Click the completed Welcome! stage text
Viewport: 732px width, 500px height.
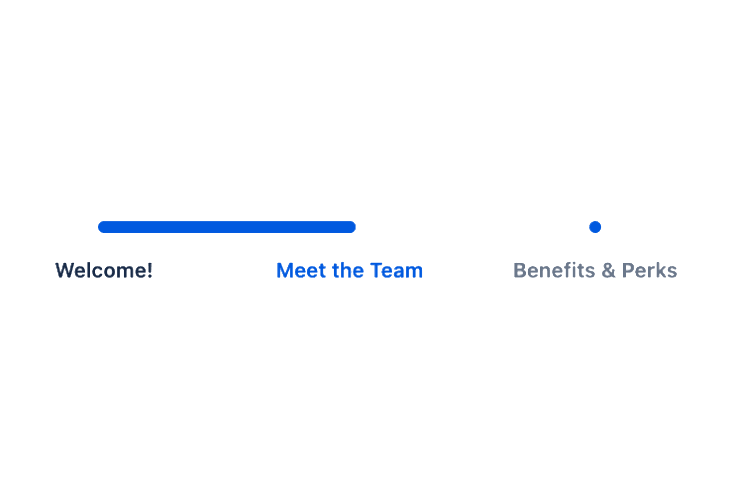(104, 270)
